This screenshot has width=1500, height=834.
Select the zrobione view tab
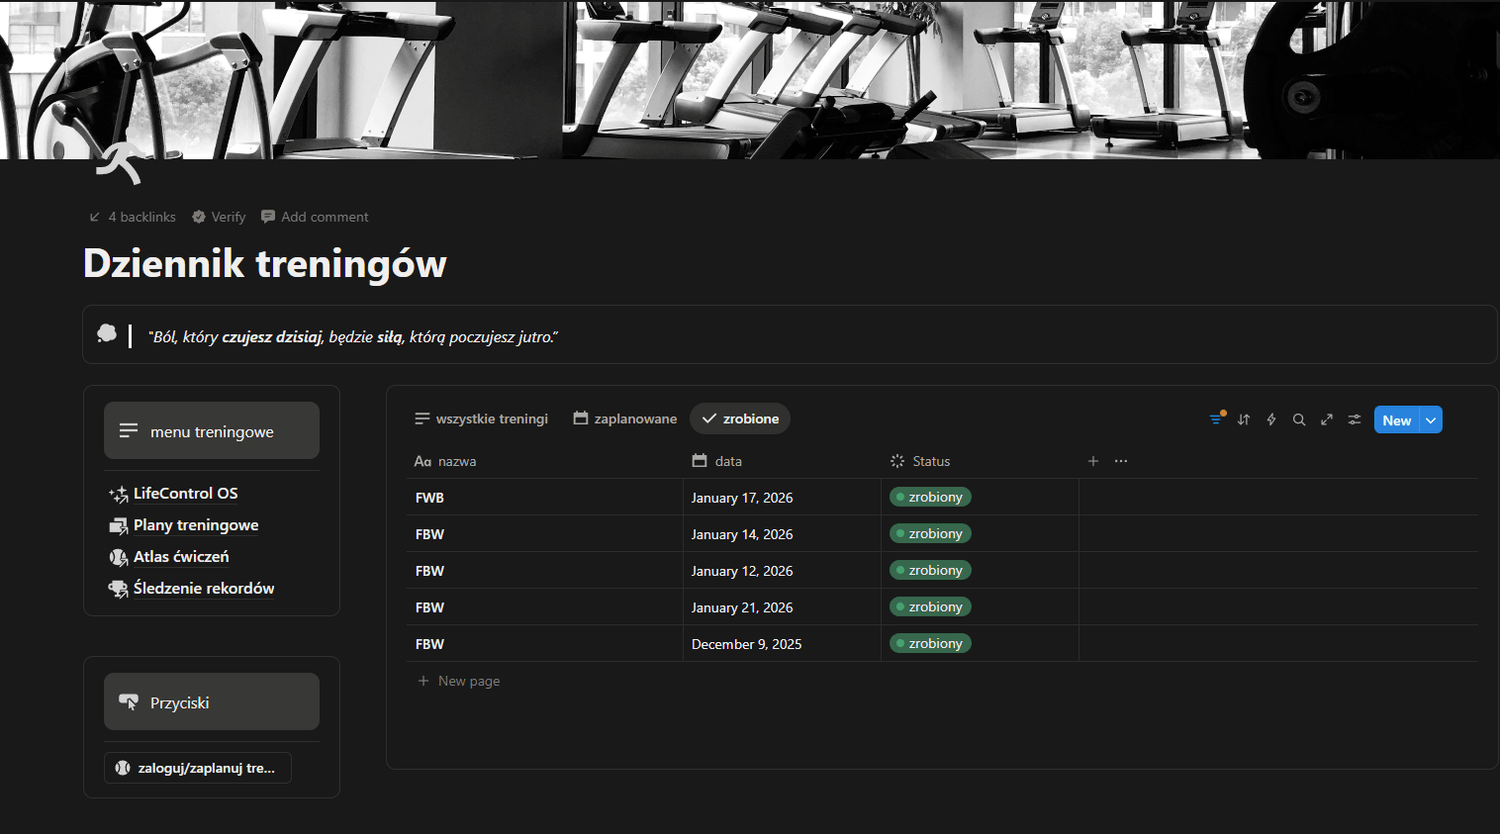click(x=740, y=419)
